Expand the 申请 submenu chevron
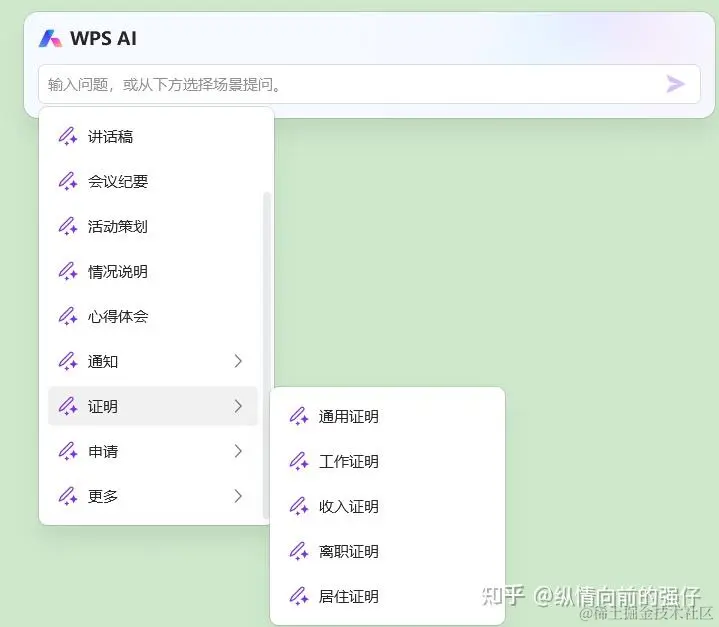Screen dimensions: 719x627 [238, 451]
